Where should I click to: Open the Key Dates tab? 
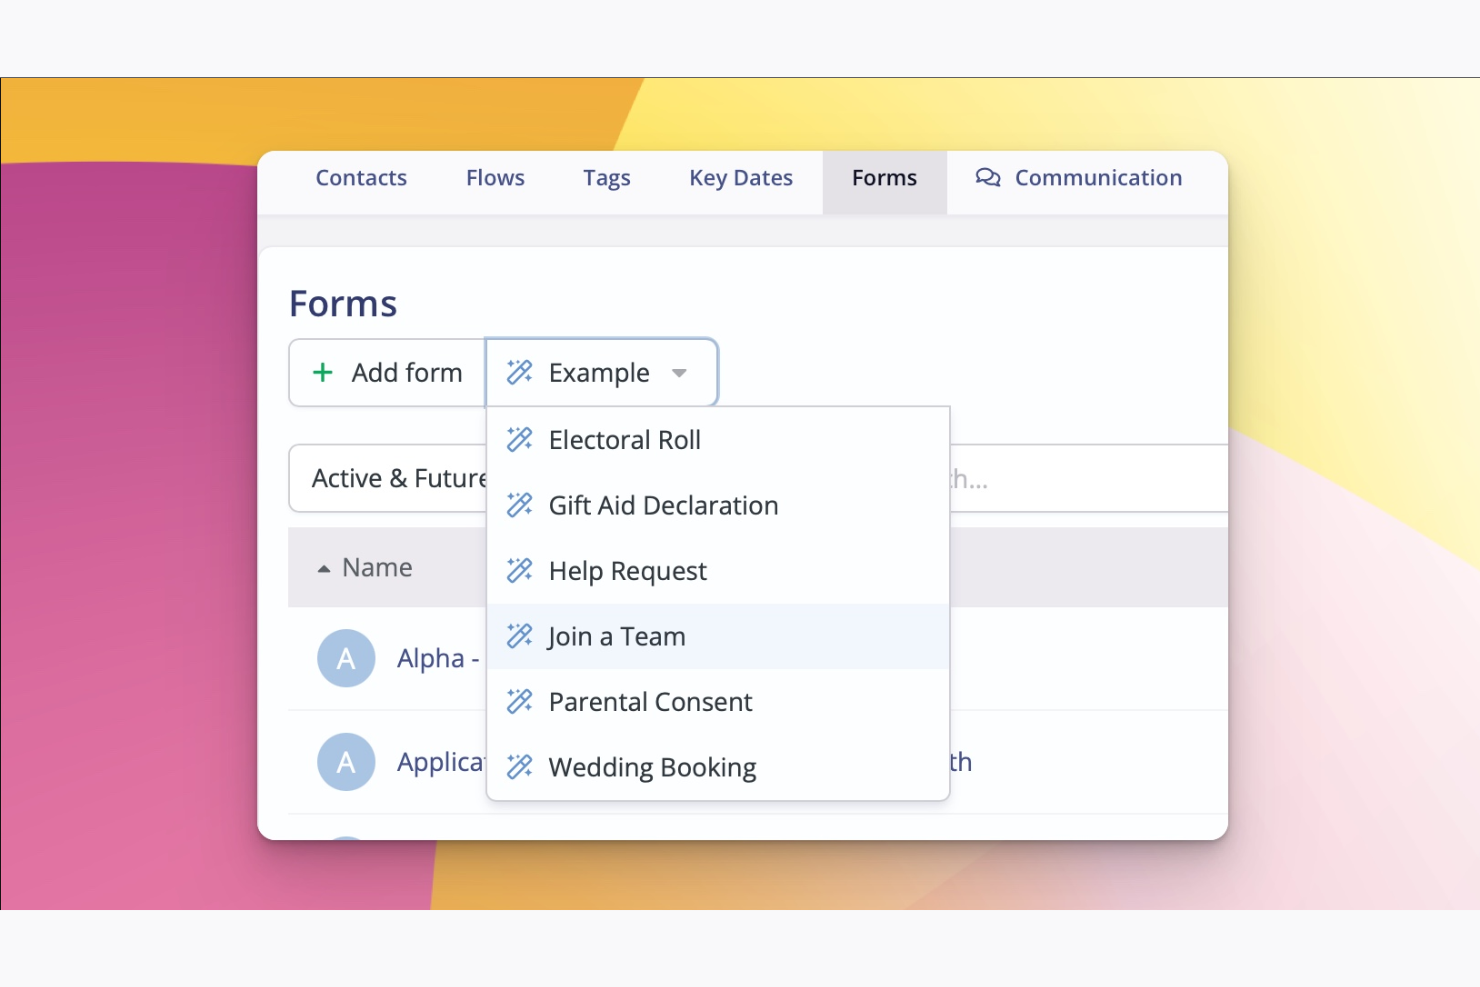click(x=741, y=178)
